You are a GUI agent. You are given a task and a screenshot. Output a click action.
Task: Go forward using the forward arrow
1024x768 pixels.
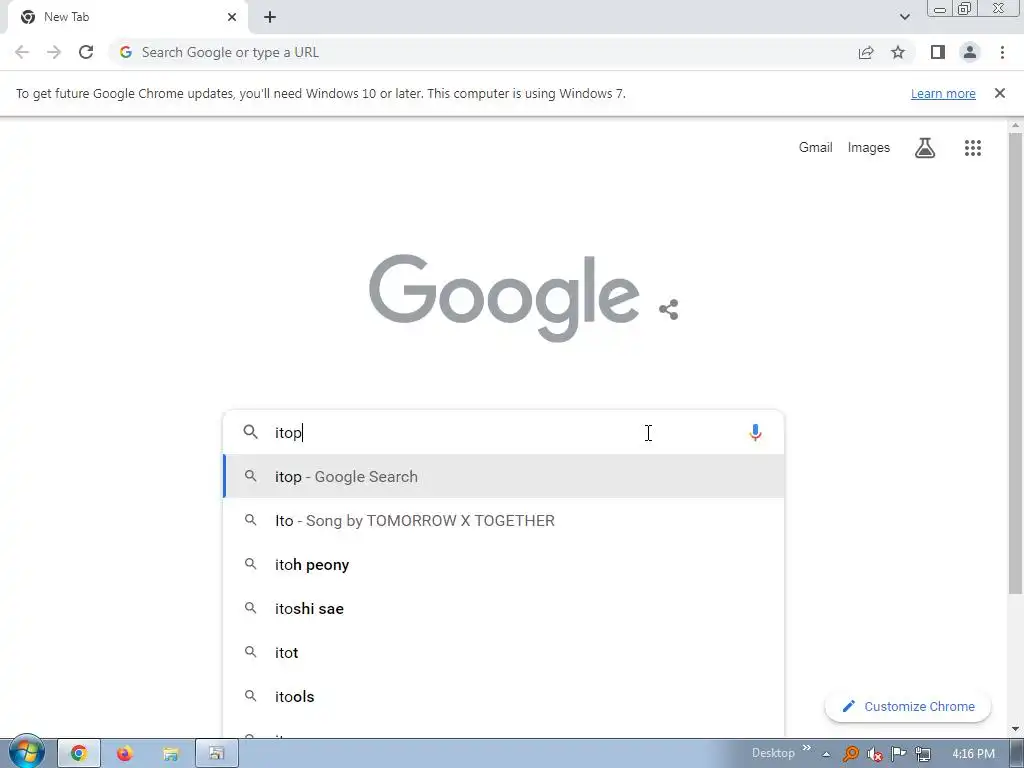click(x=54, y=52)
